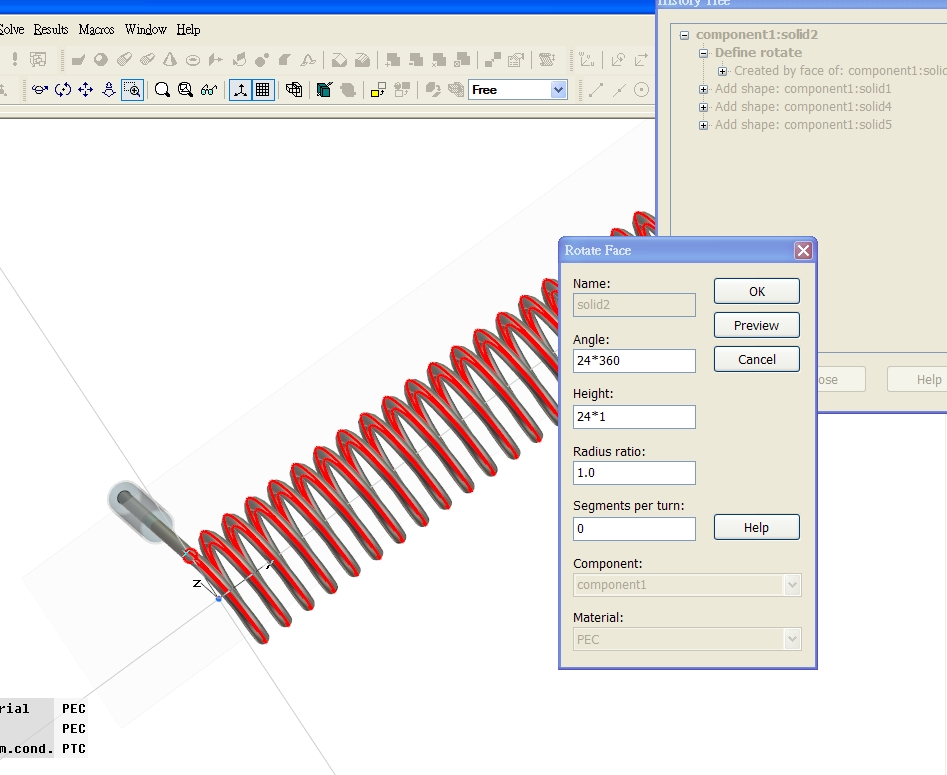Viewport: 947px width, 775px height.
Task: Open the Material dropdown in Rotate Face
Action: click(x=792, y=639)
